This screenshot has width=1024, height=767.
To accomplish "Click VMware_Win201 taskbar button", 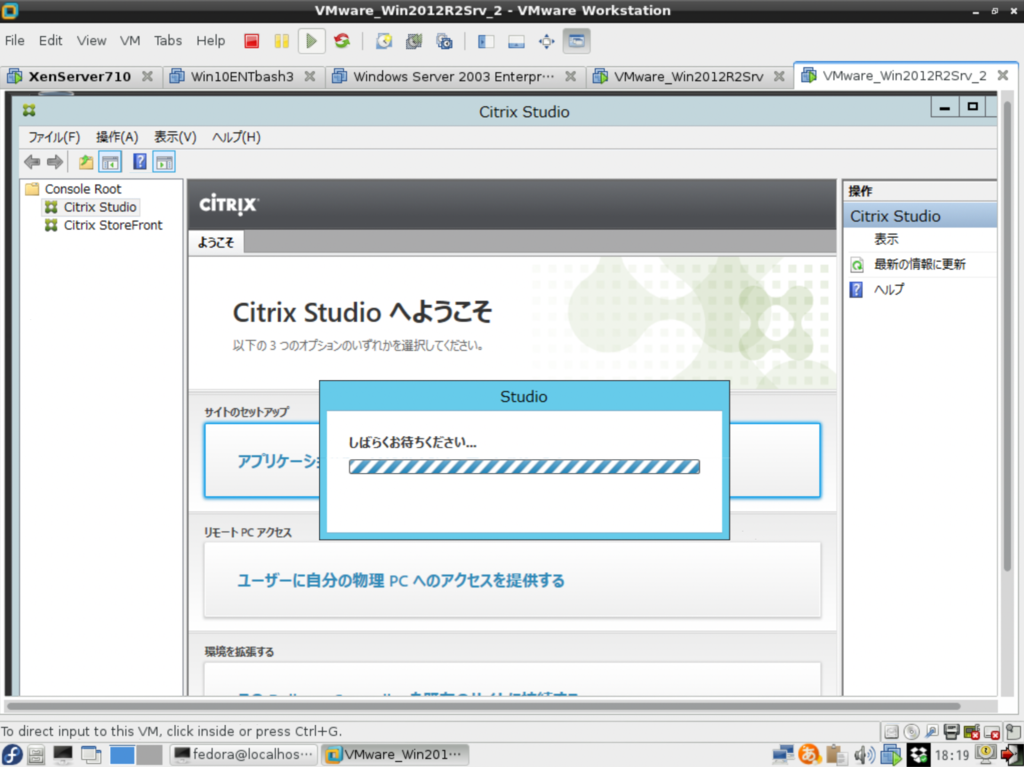I will (395, 755).
